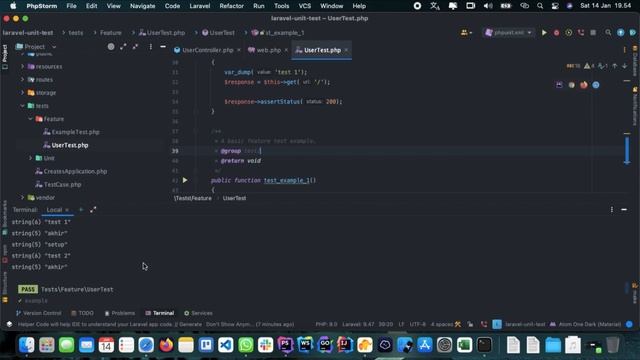Click the PHP: 8.0 language level widget

(326, 324)
